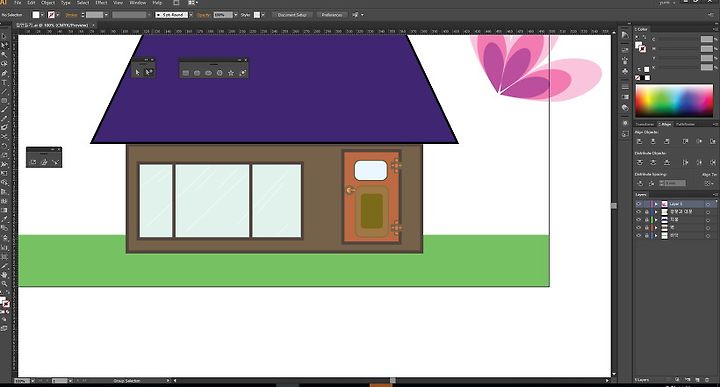Pick the Group Selection tool in the floating panel
The image size is (720, 387).
(x=149, y=72)
